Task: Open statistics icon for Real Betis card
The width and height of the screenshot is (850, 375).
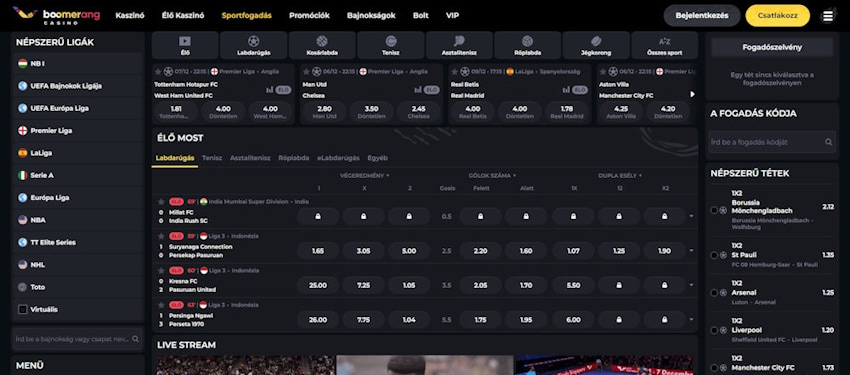Action: pos(565,90)
